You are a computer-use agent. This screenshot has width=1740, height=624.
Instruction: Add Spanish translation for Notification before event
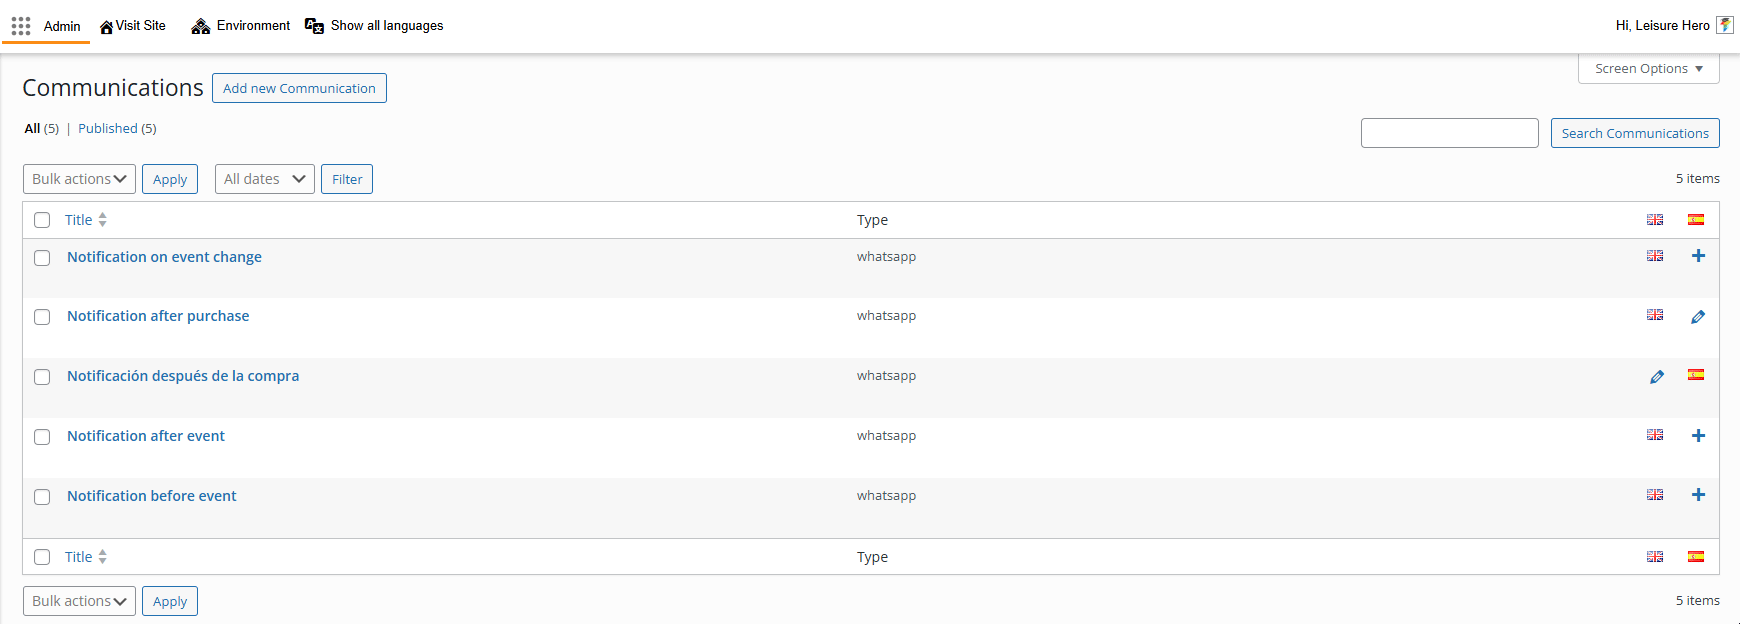click(x=1698, y=495)
